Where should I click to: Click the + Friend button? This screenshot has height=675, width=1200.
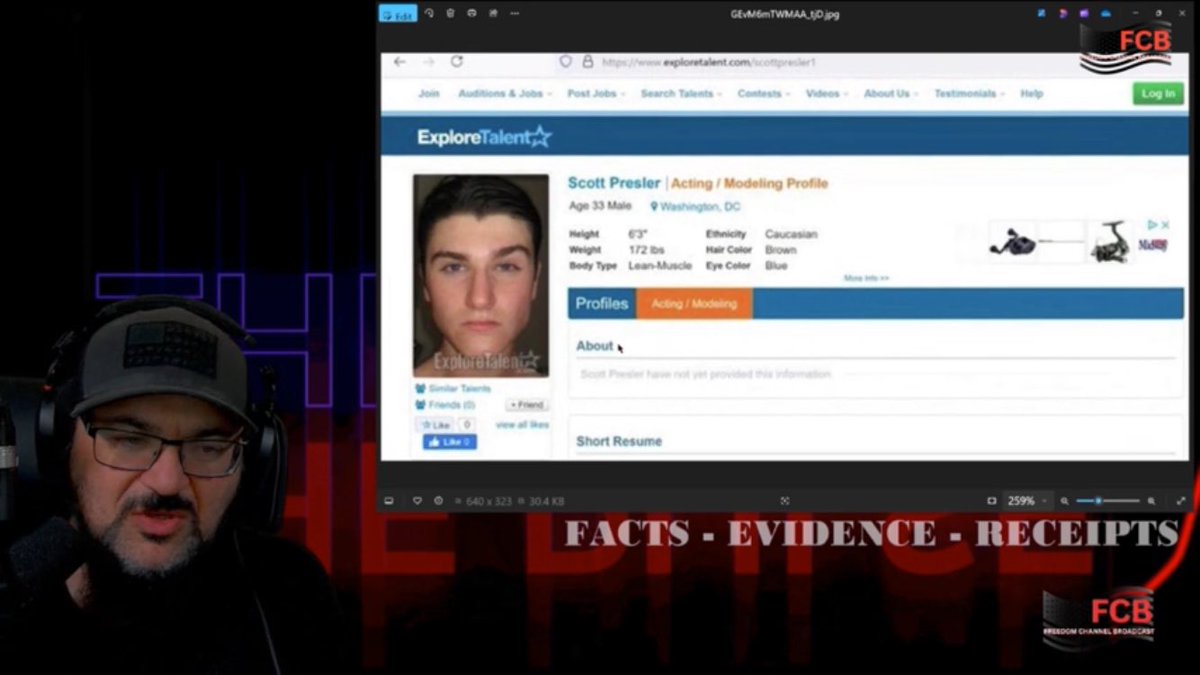tap(527, 405)
